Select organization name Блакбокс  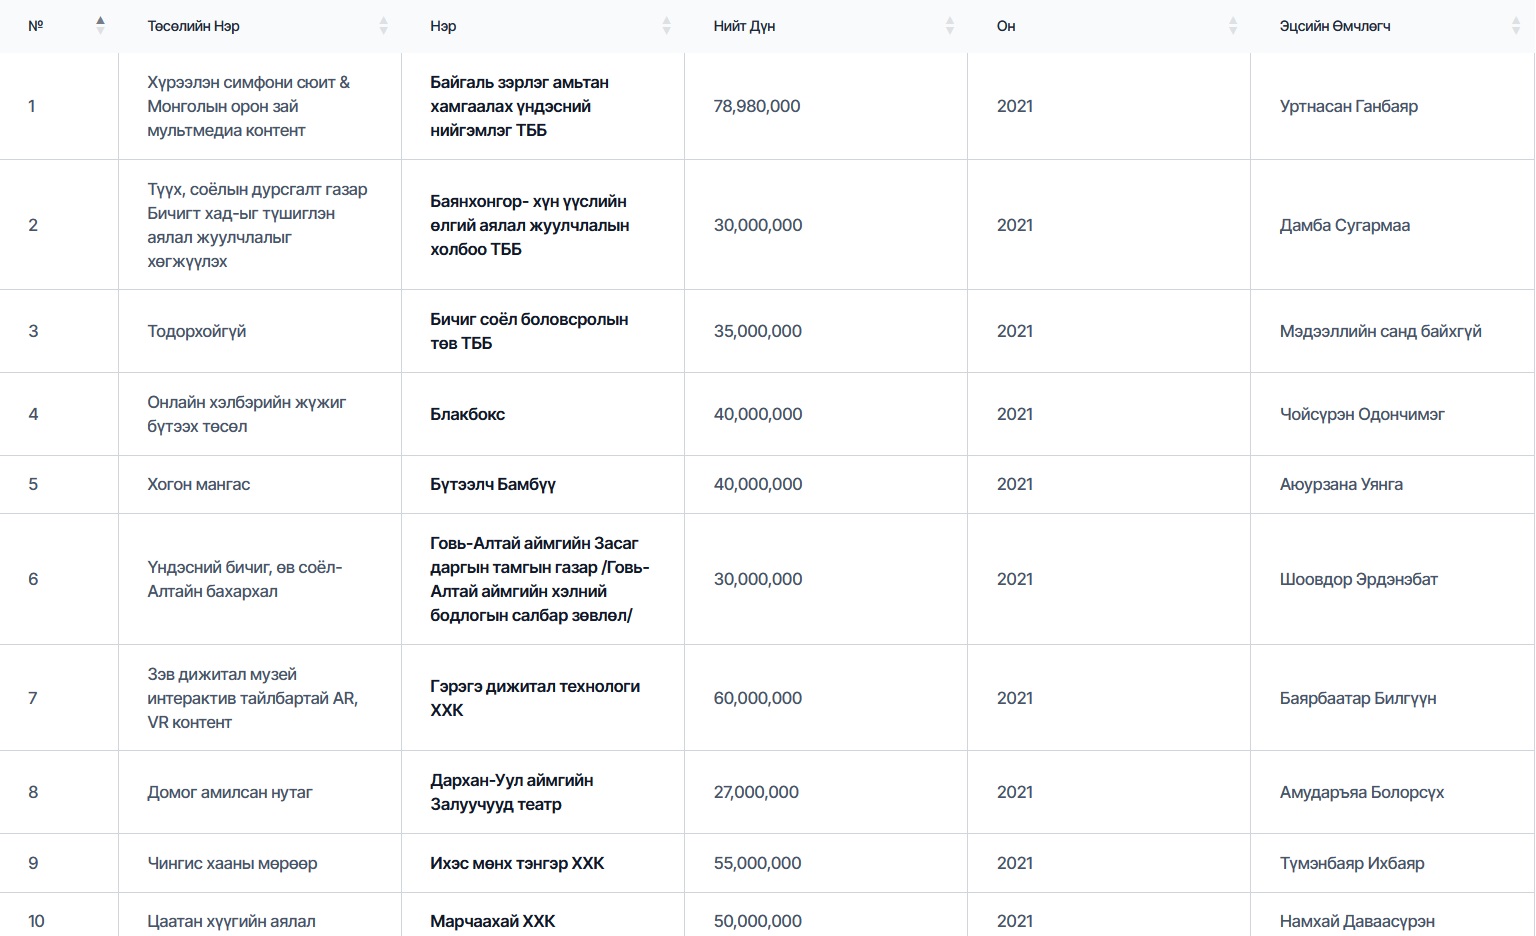click(467, 414)
